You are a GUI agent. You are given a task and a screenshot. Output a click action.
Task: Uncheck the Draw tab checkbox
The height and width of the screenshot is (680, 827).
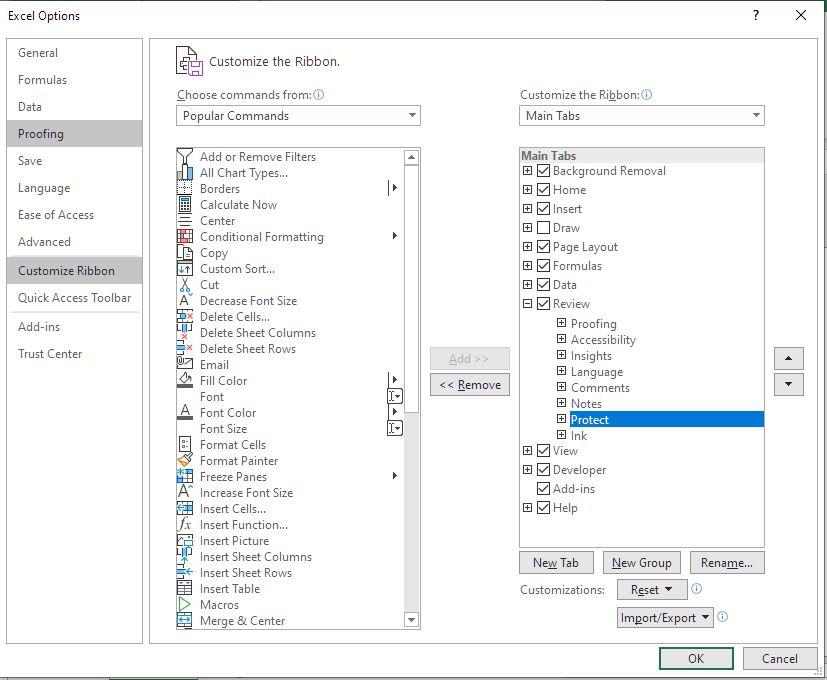click(x=542, y=227)
